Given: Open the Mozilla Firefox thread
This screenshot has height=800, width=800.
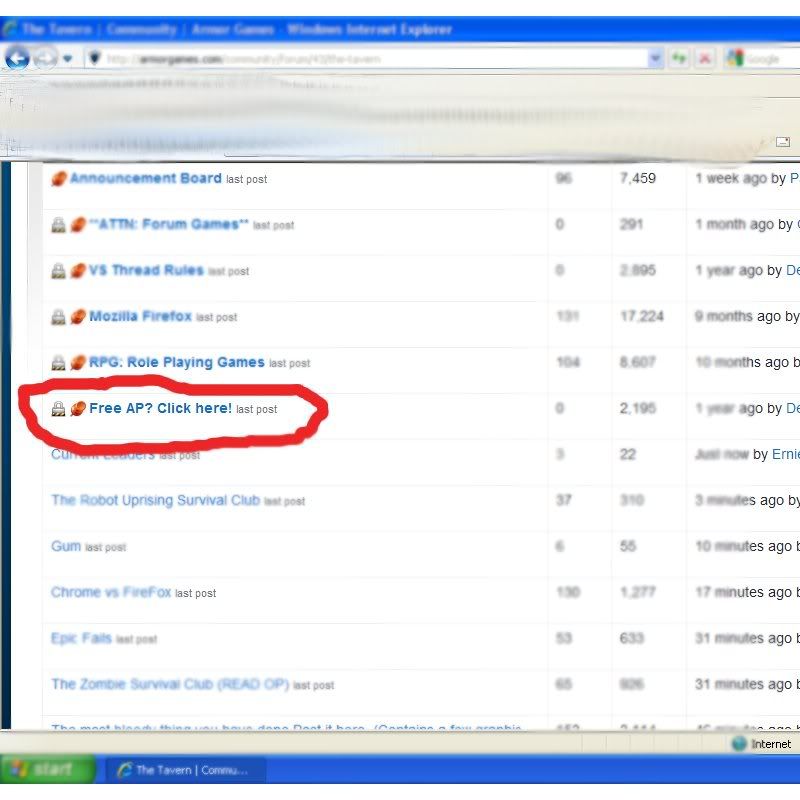Looking at the screenshot, I should click(140, 316).
